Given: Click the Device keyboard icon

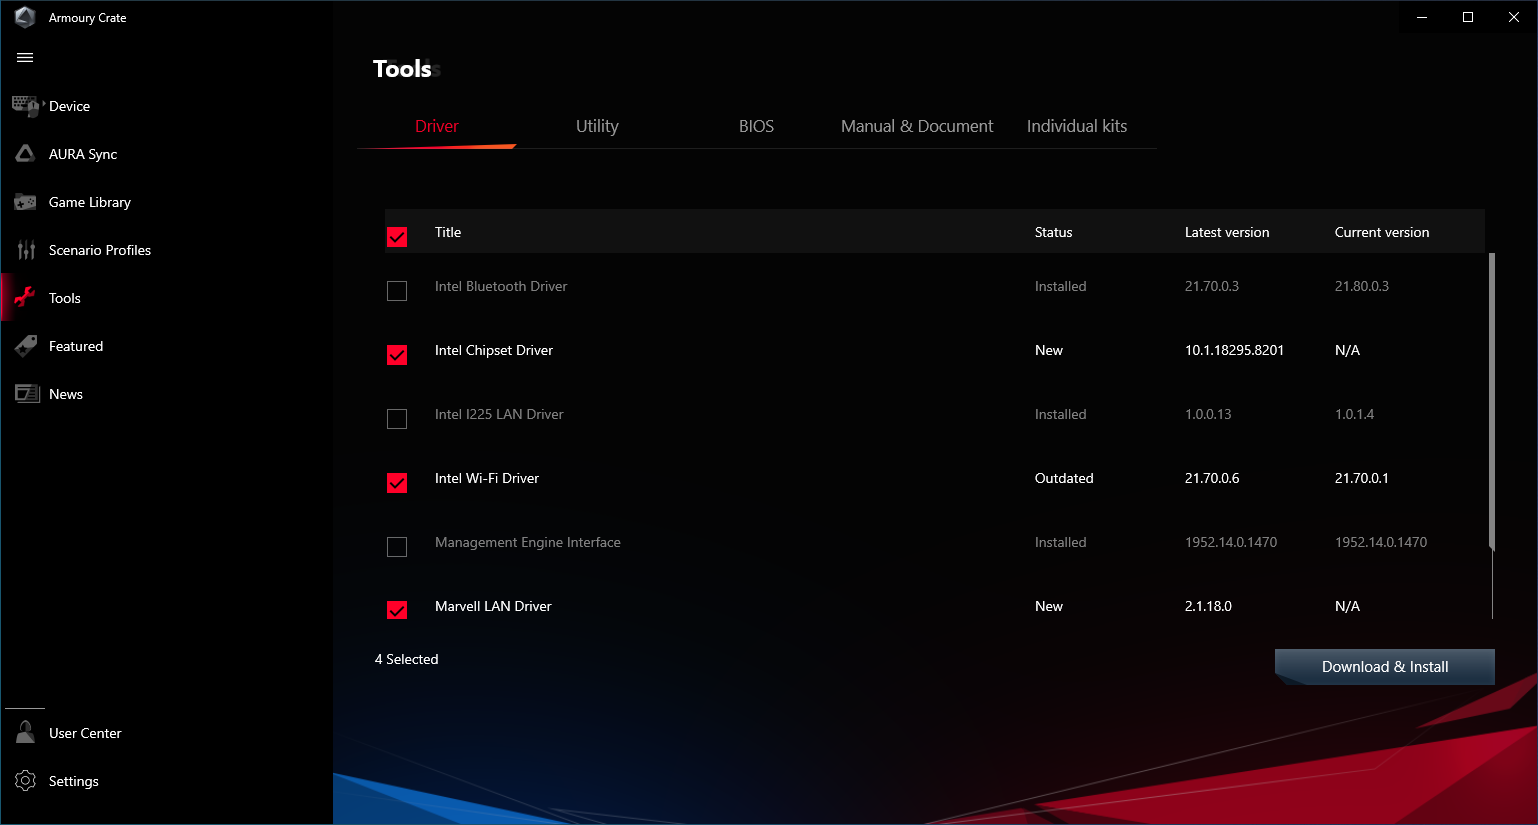Looking at the screenshot, I should [26, 106].
